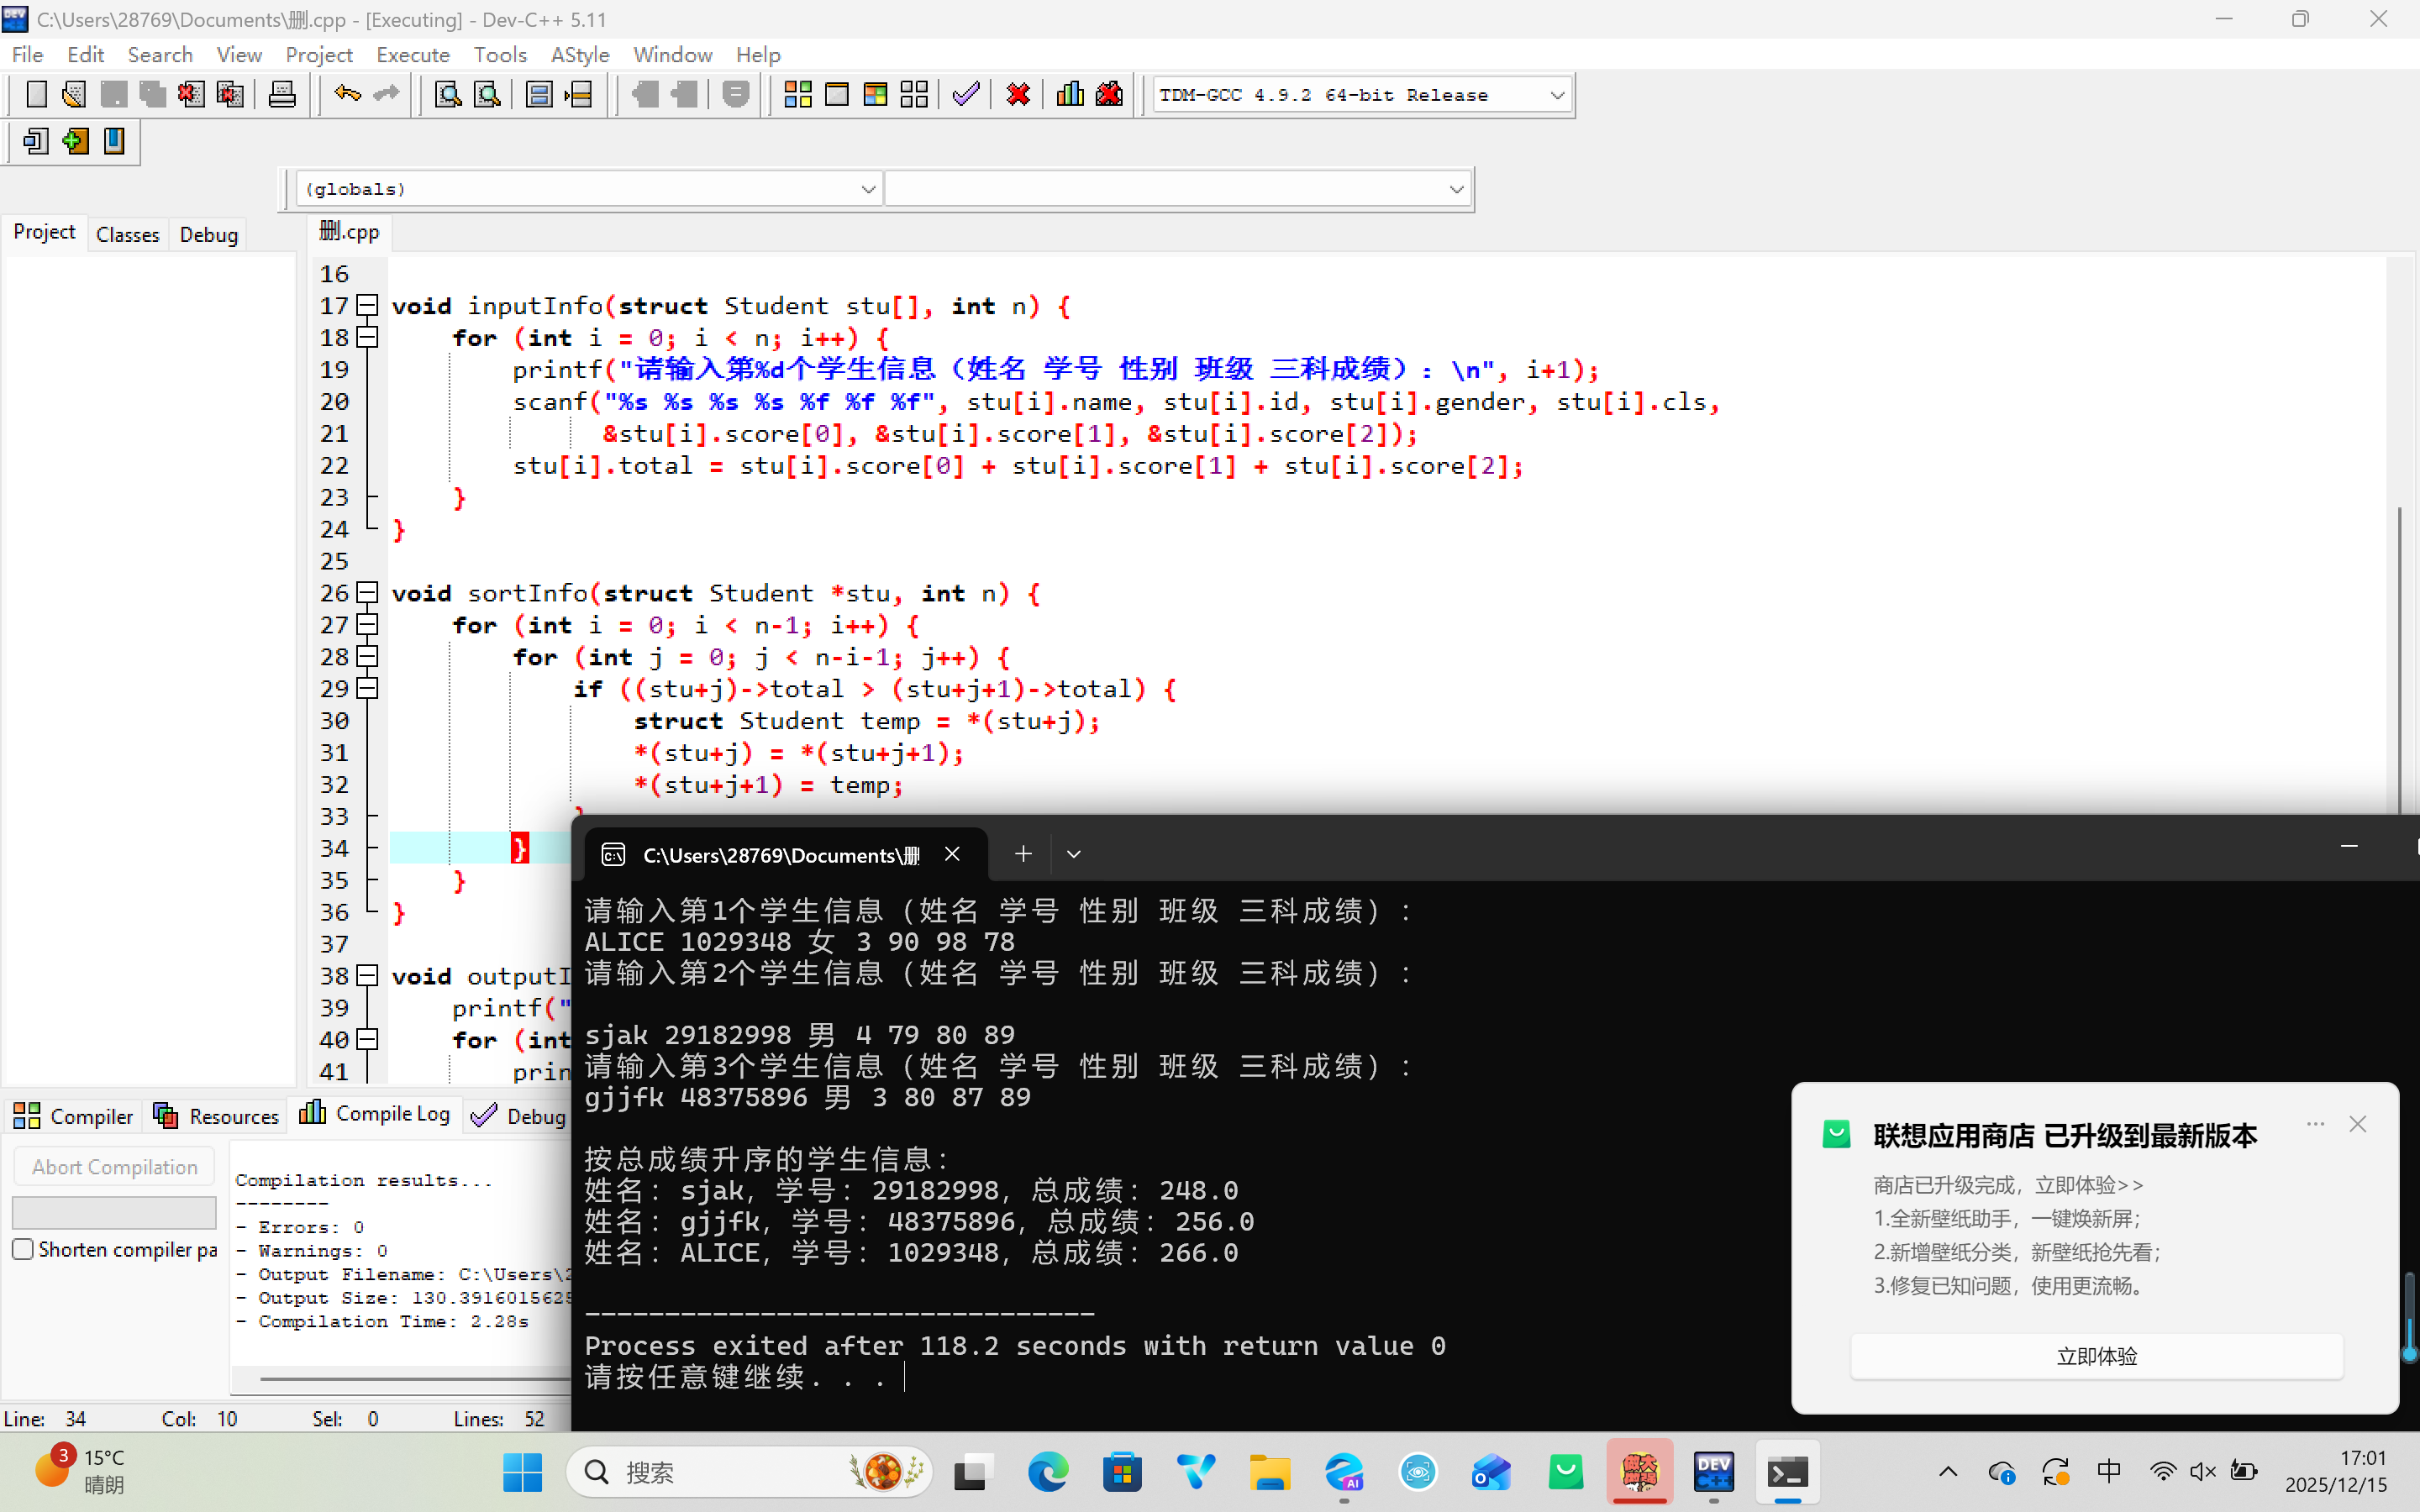Click the New file toolbar icon
This screenshot has height=1512, width=2420.
[x=36, y=95]
